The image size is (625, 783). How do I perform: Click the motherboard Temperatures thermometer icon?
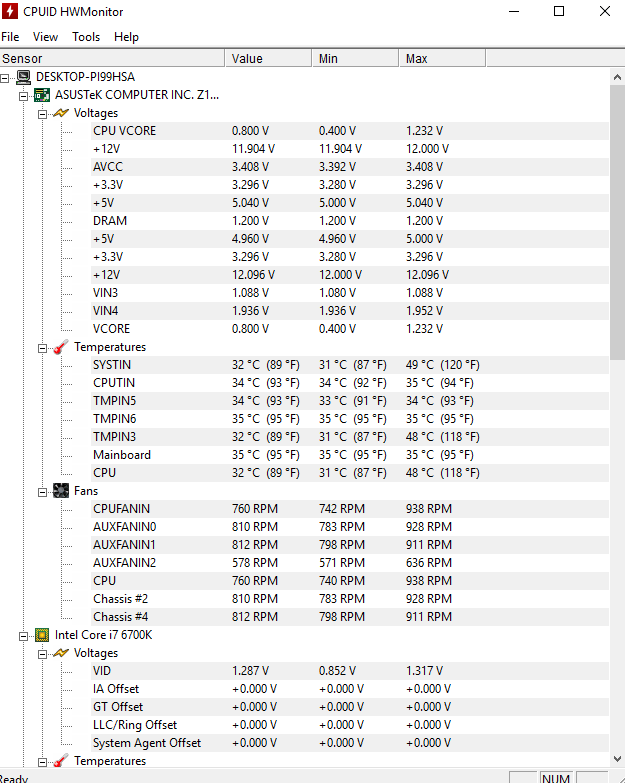[x=60, y=347]
